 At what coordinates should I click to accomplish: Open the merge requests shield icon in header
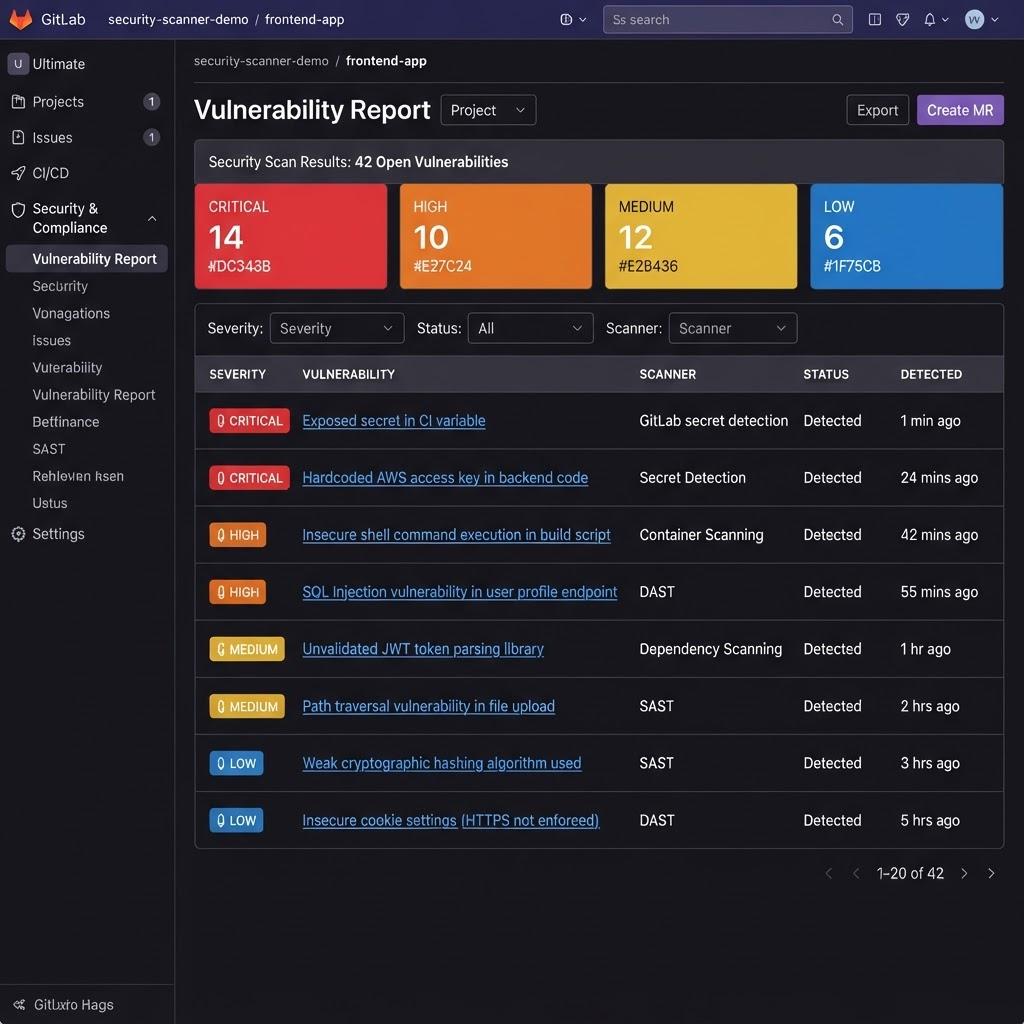tap(903, 20)
